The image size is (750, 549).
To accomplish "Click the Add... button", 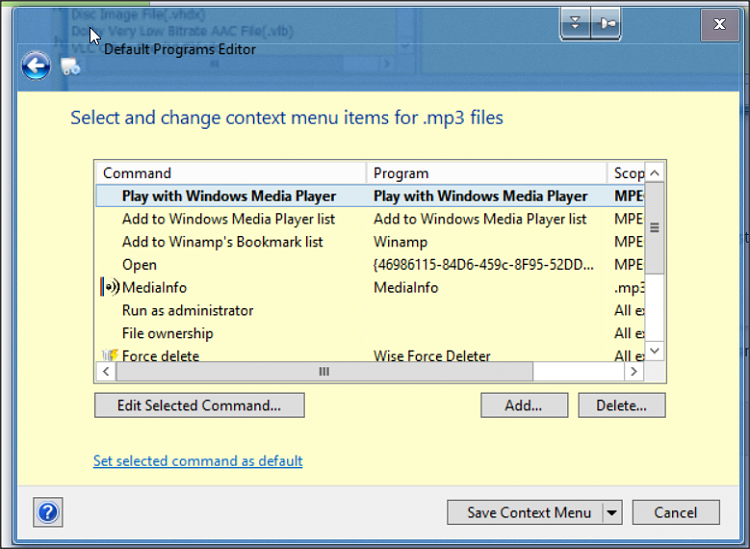I will 524,406.
